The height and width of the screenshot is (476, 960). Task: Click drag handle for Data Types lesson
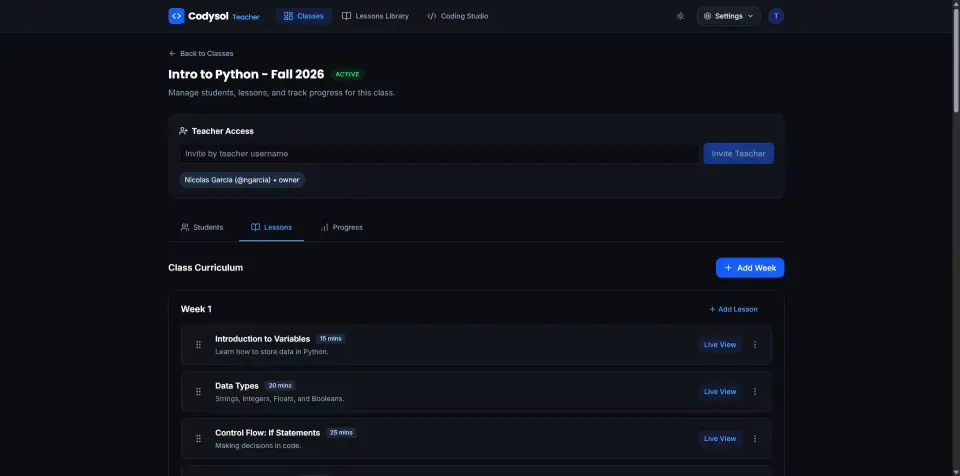[x=198, y=391]
